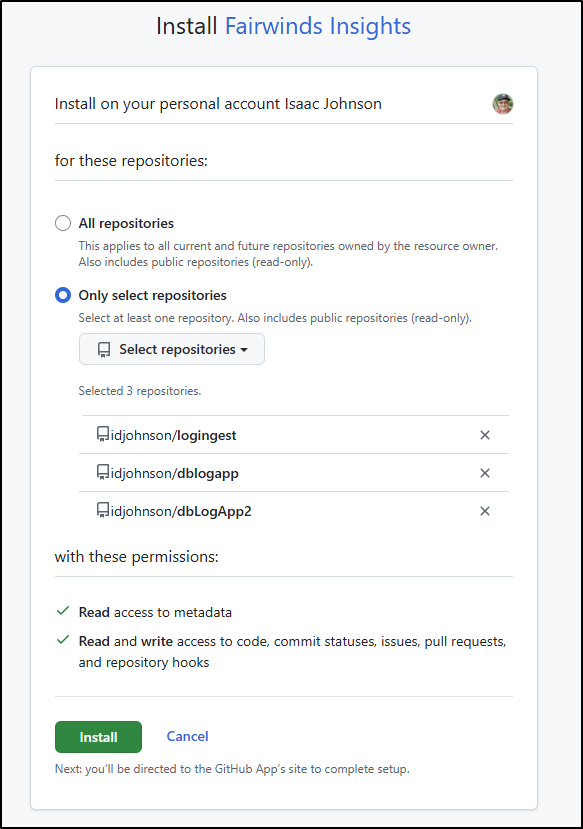Click the repo icon beside idjohnson/dbLogApp2
The height and width of the screenshot is (829, 583).
103,510
